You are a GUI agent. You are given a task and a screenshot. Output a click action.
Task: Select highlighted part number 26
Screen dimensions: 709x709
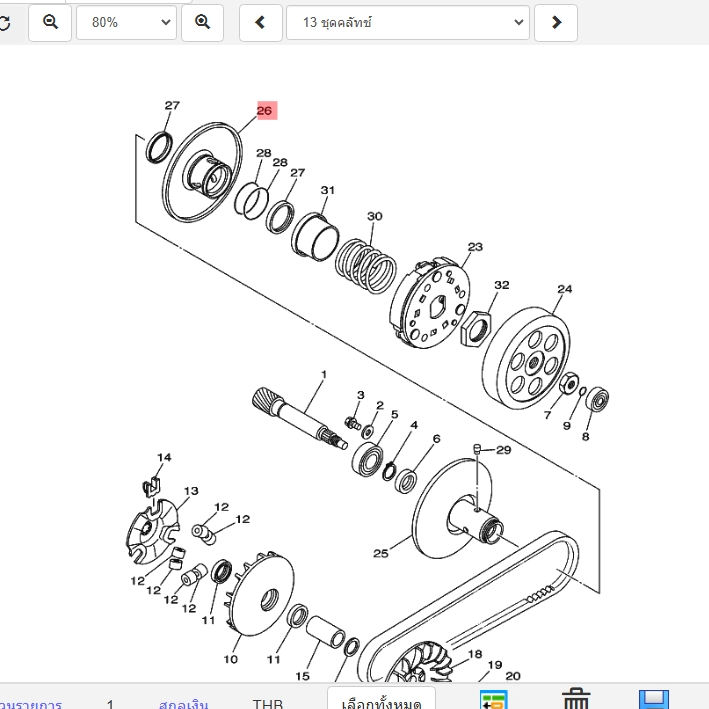click(x=267, y=110)
